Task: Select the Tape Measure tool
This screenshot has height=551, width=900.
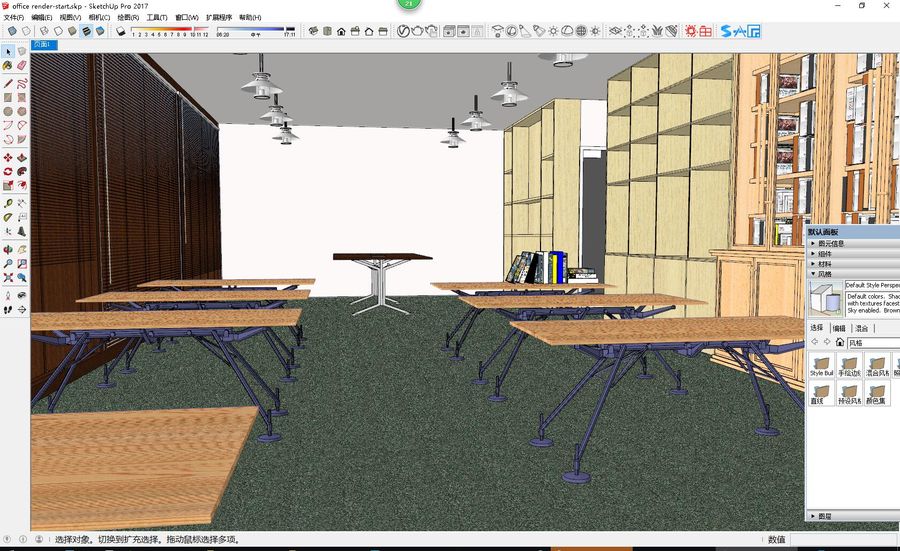Action: (x=8, y=203)
